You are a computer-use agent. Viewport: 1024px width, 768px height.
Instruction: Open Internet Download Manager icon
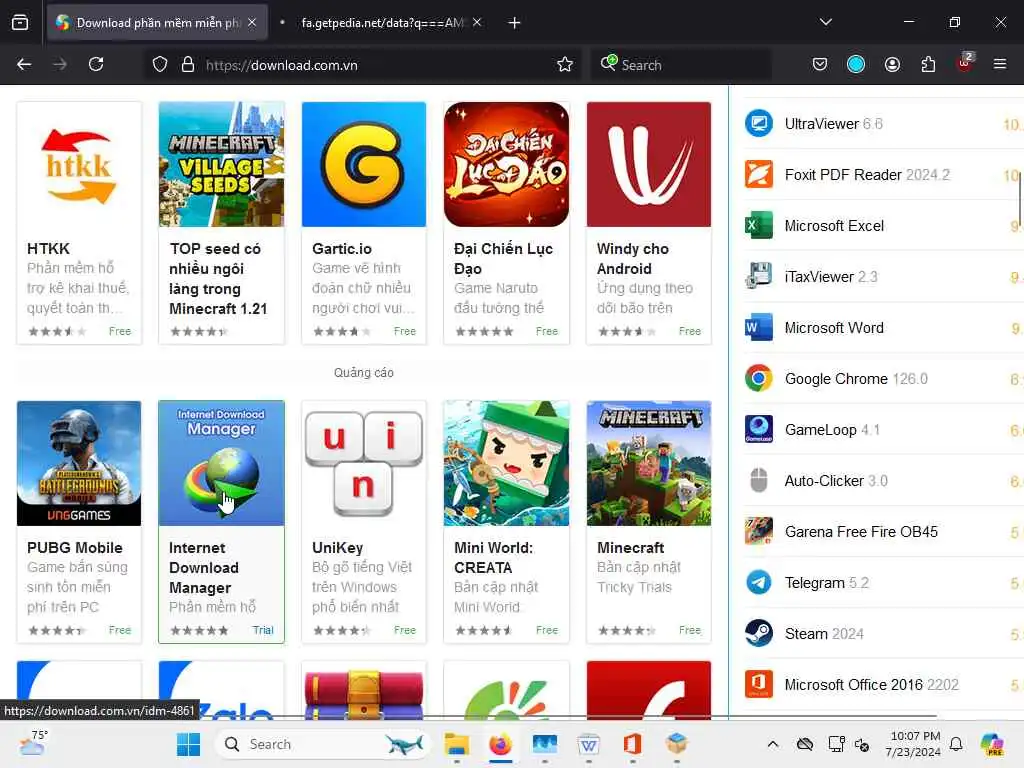tap(221, 463)
